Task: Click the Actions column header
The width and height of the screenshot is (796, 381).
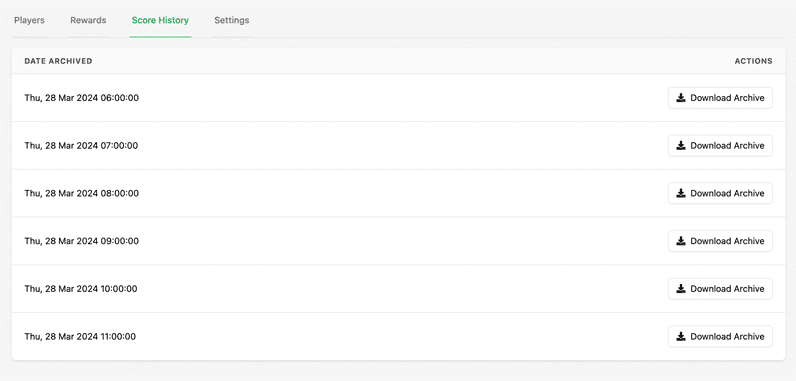Action: pyautogui.click(x=753, y=61)
